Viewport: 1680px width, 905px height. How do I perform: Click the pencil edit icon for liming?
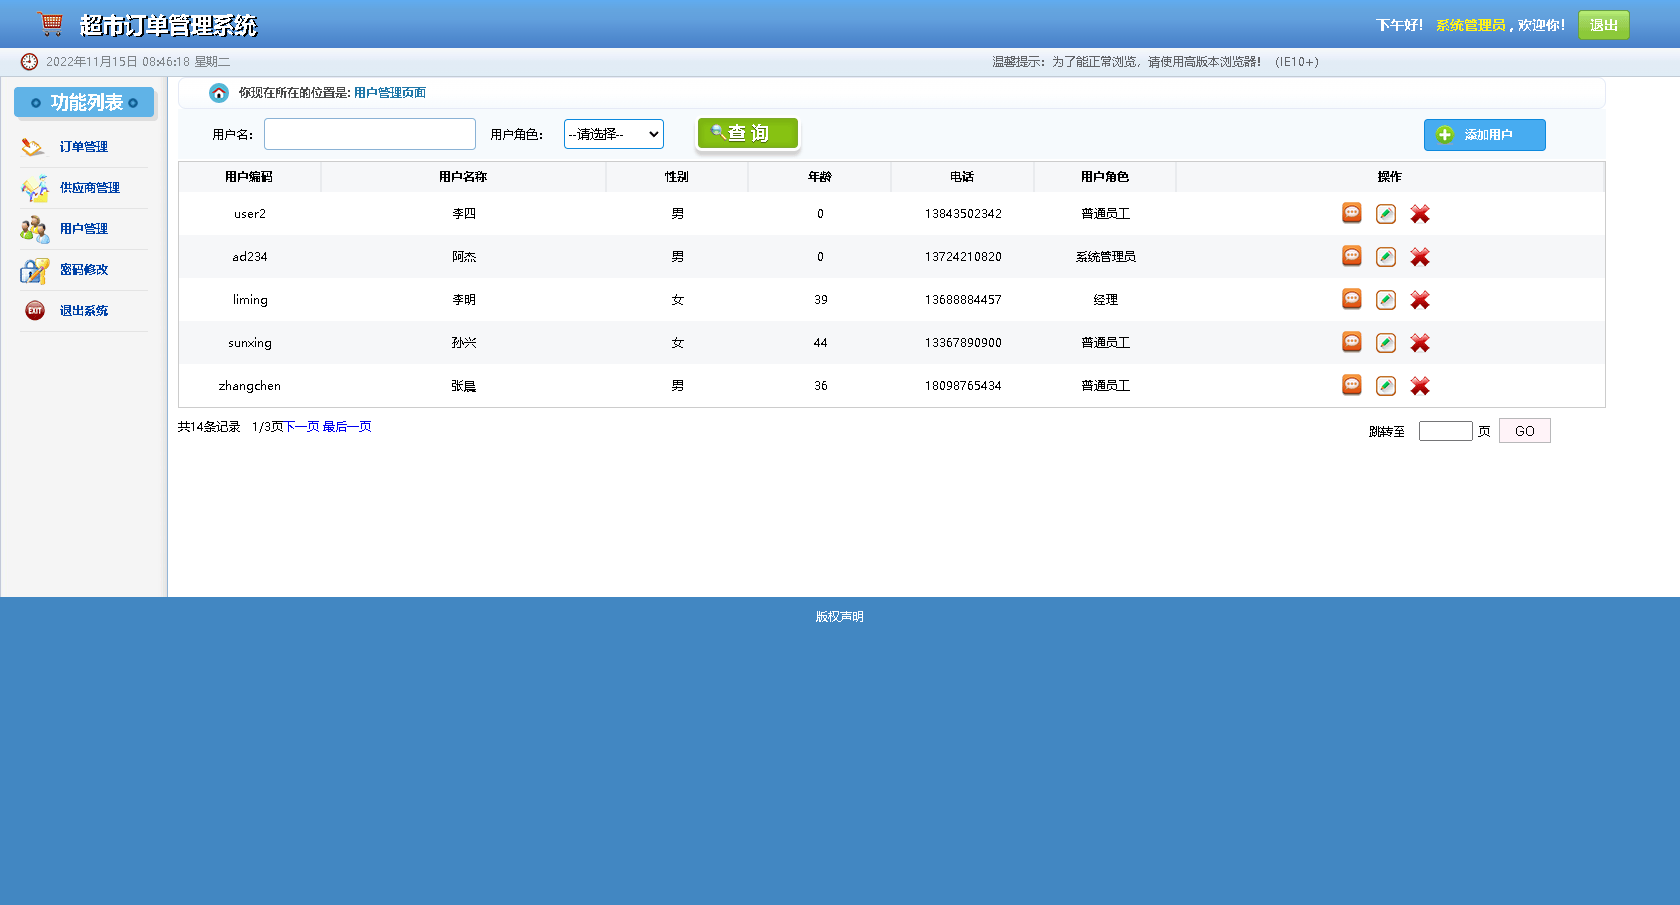click(x=1385, y=299)
